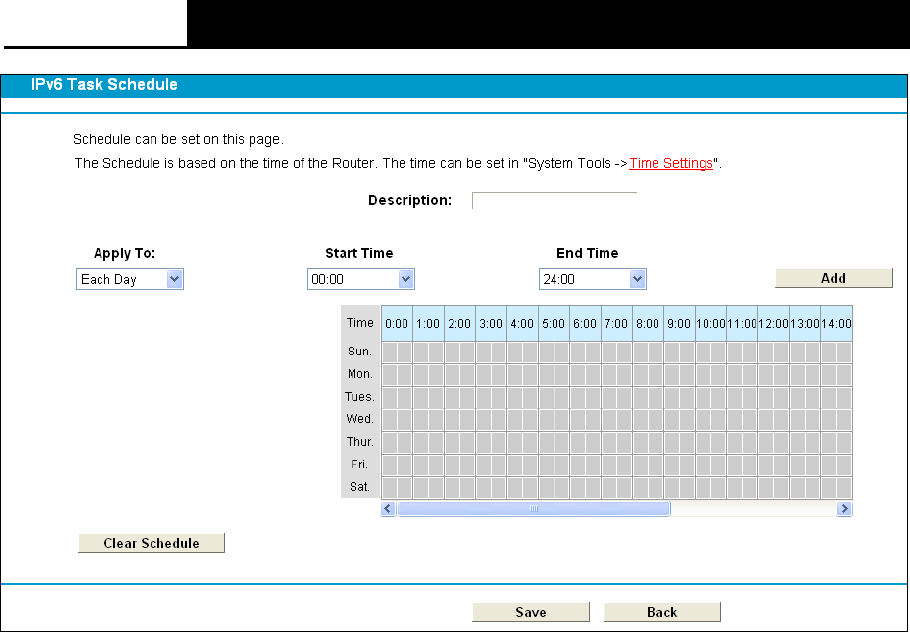Viewport: 910px width, 632px height.
Task: Save the IPv6 task schedule
Action: tap(530, 612)
